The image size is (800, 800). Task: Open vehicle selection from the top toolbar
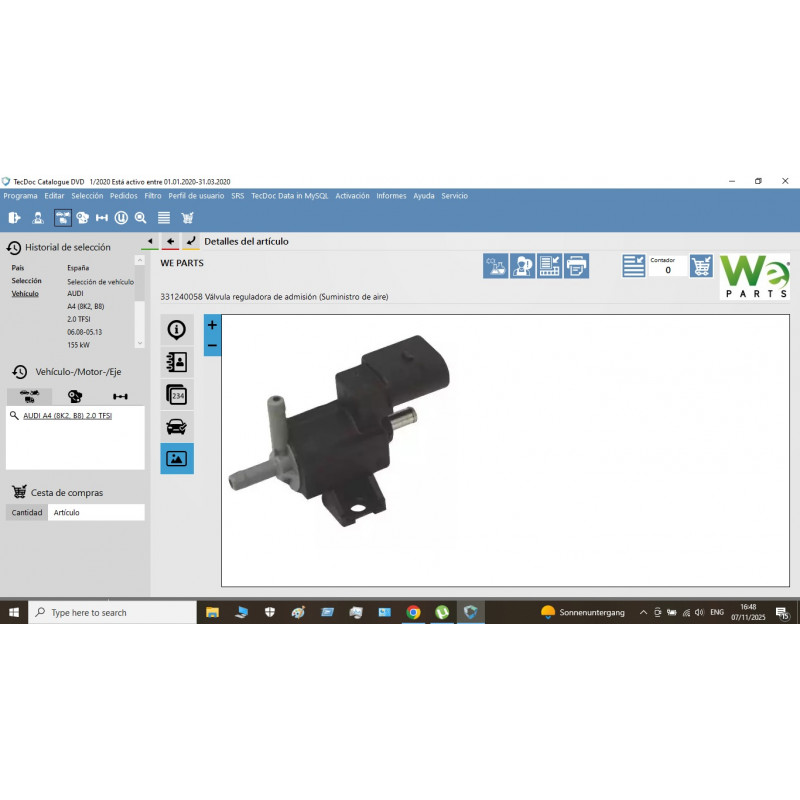[x=62, y=217]
